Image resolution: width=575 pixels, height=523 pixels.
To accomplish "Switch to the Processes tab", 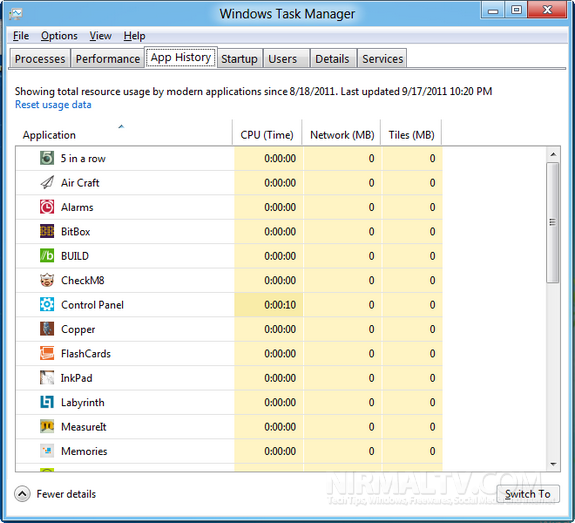I will 40,59.
